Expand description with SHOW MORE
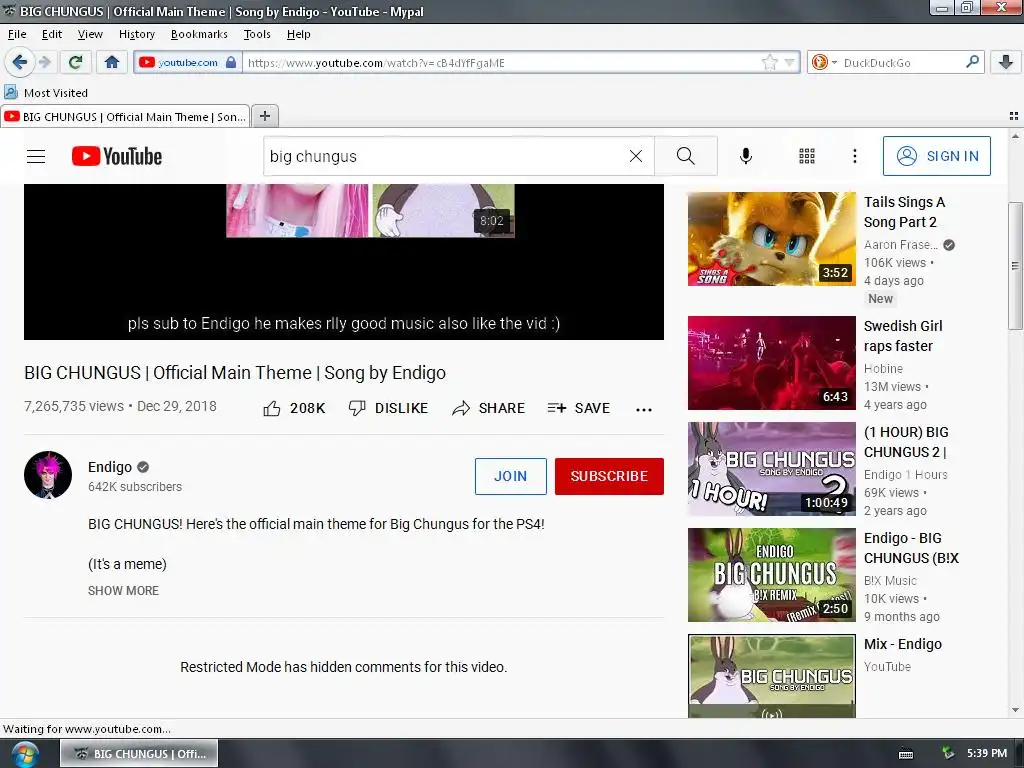This screenshot has width=1024, height=768. 123,590
